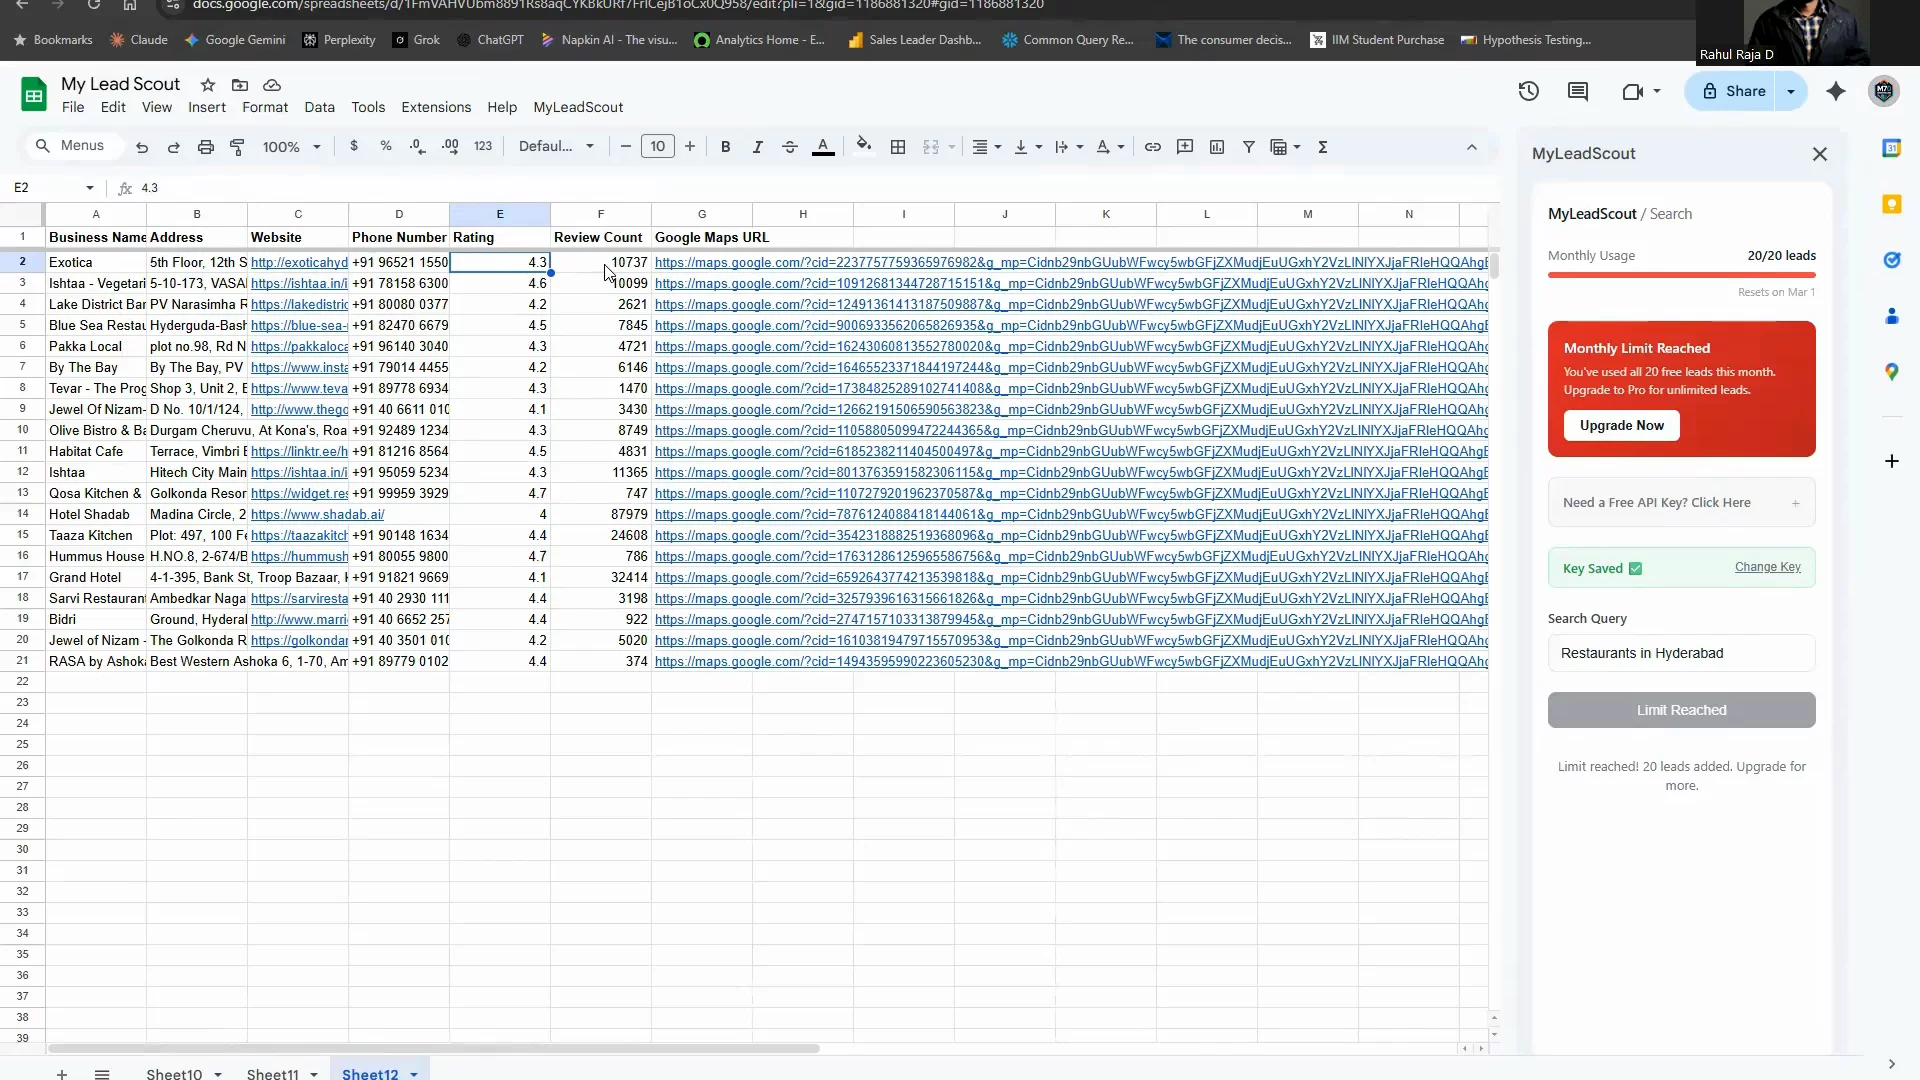Viewport: 1920px width, 1080px height.
Task: Add a new sheet with plus button
Action: (62, 1074)
